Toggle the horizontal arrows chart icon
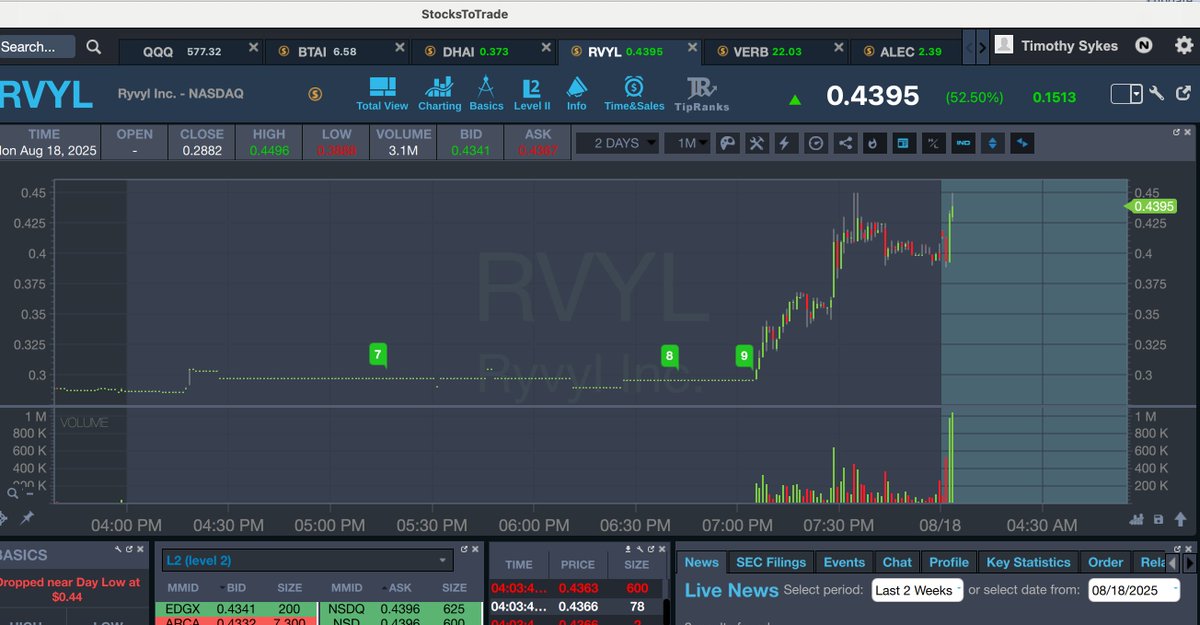The image size is (1200, 625). 1021,143
